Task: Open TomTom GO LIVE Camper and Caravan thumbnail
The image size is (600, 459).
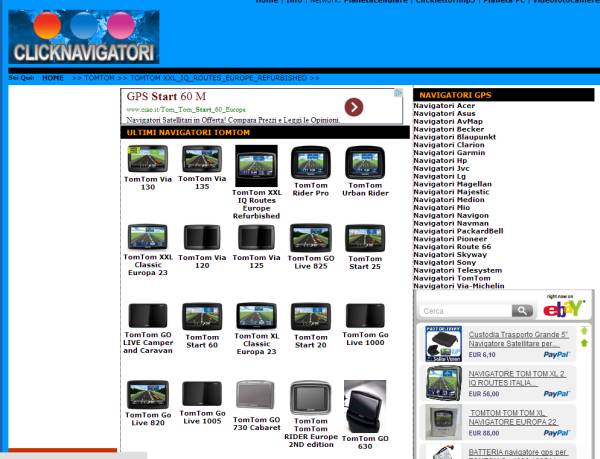Action: coord(148,316)
